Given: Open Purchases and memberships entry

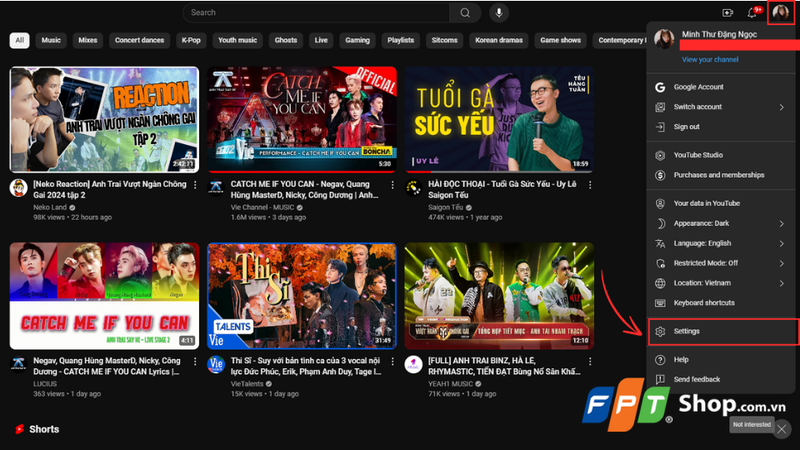Looking at the screenshot, I should click(x=720, y=175).
